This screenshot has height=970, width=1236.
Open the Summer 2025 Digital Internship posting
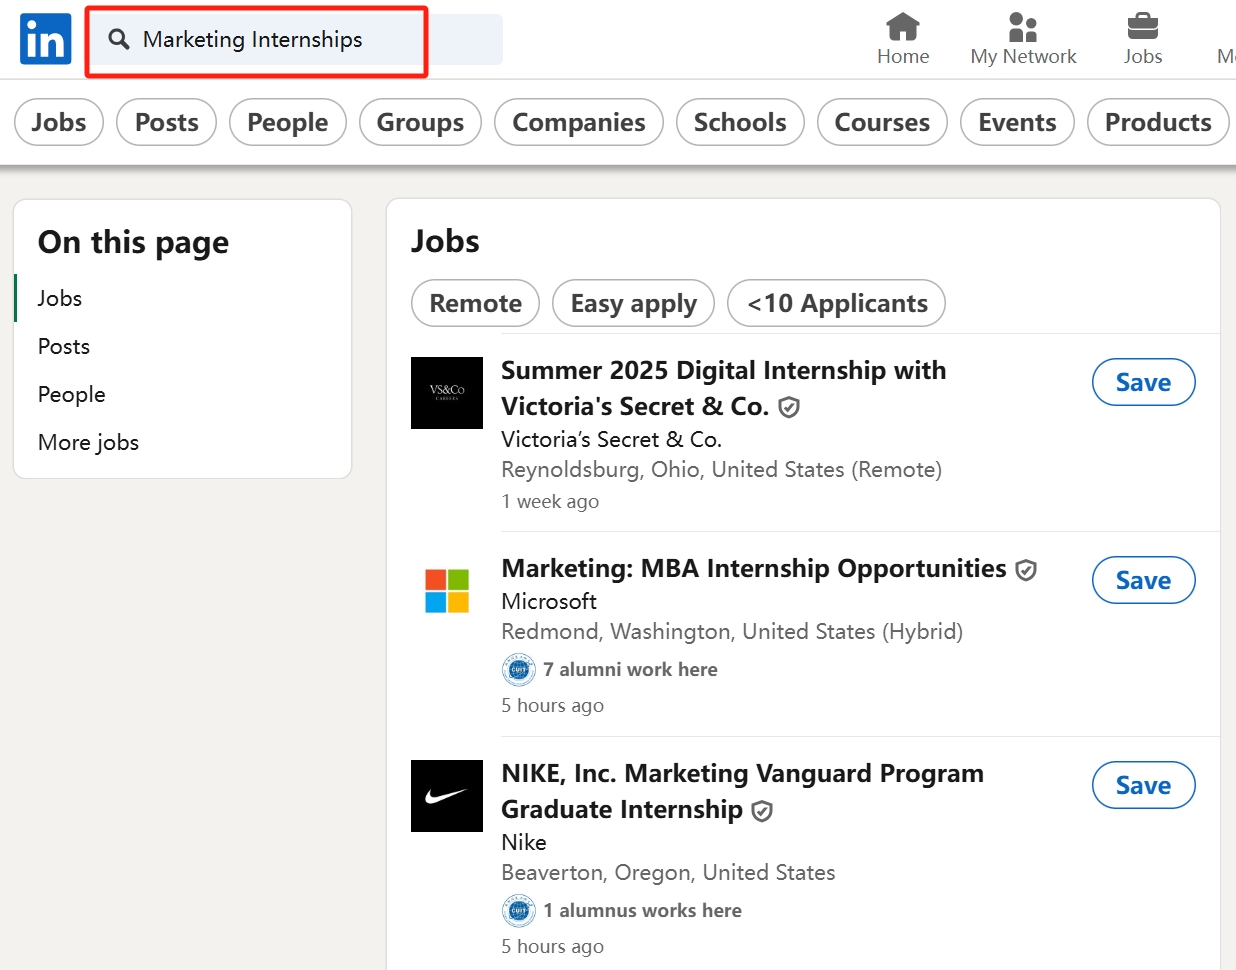[723, 388]
